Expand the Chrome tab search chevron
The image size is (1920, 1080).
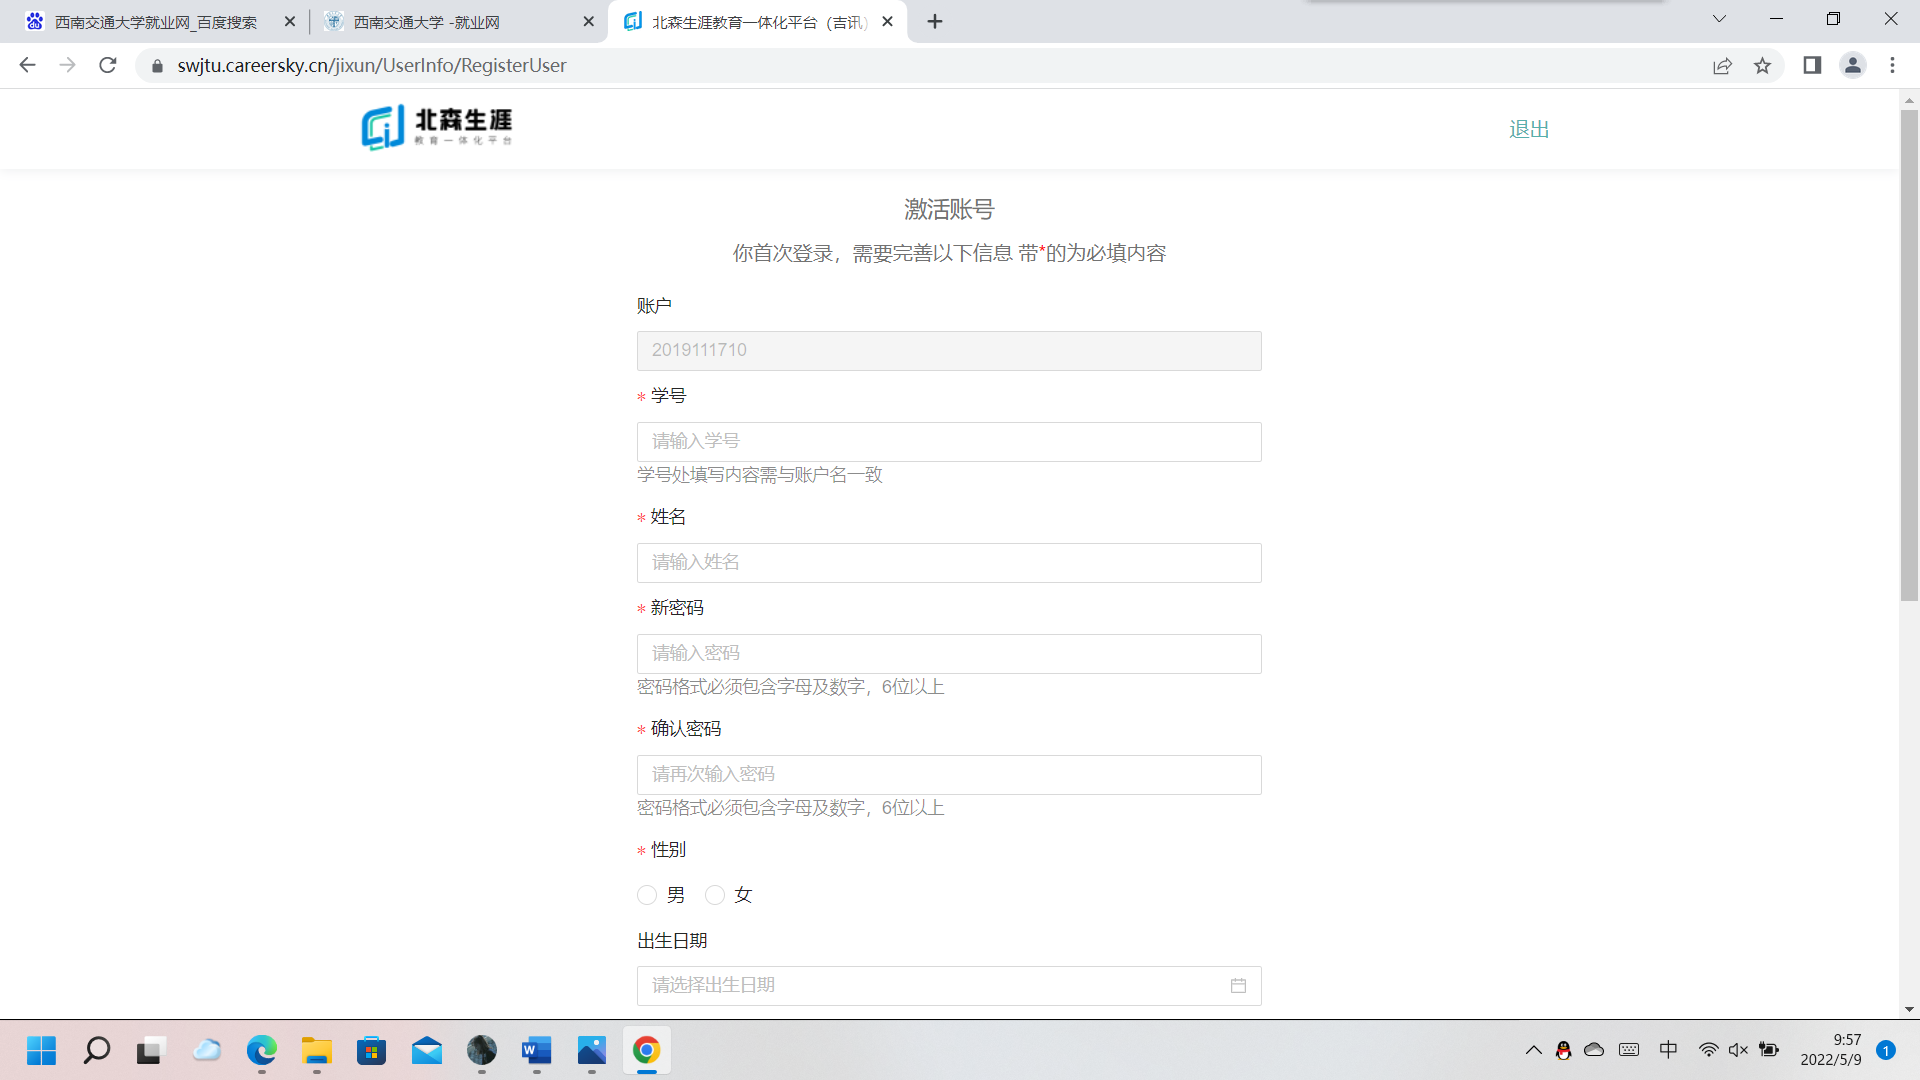click(1719, 19)
